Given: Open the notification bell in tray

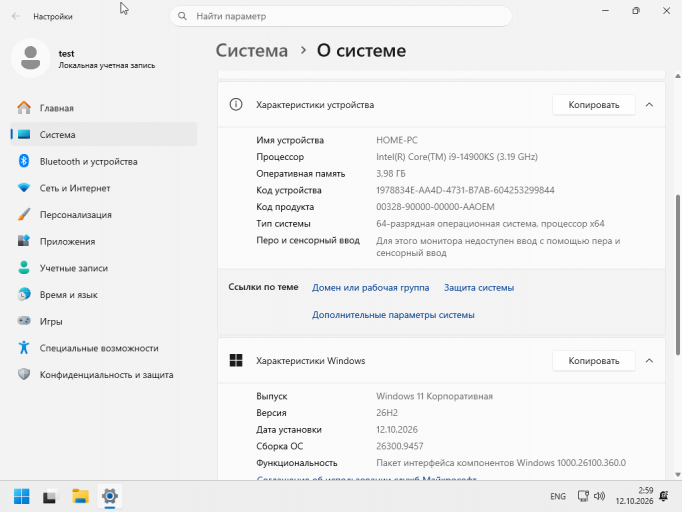Looking at the screenshot, I should pos(664,496).
